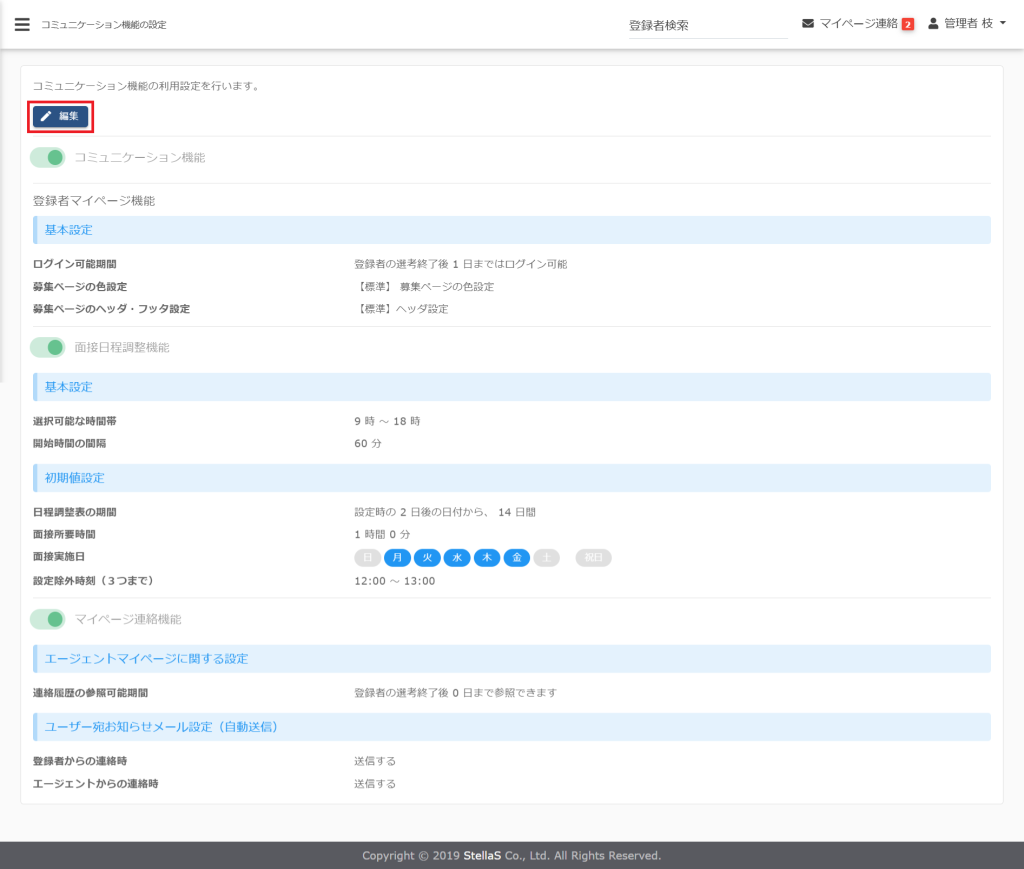Select the 月 (Monday) interview day pill
1024x869 pixels.
coord(397,558)
